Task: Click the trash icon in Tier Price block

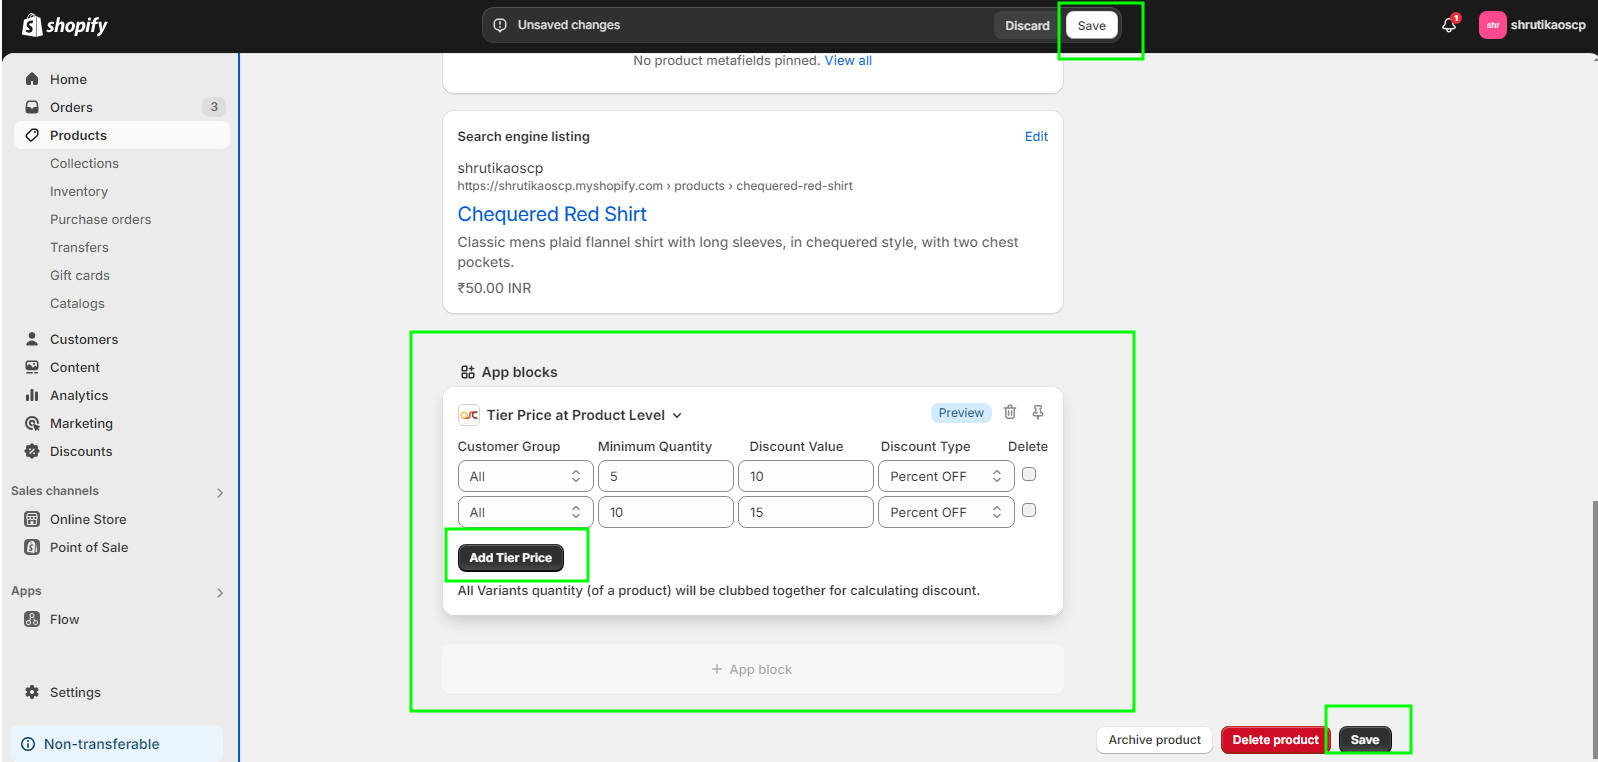Action: click(x=1010, y=412)
